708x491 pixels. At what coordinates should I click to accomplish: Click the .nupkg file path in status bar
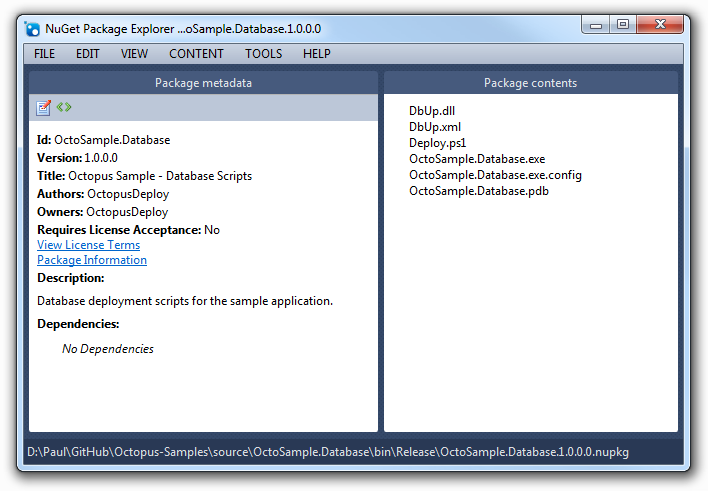click(x=328, y=452)
